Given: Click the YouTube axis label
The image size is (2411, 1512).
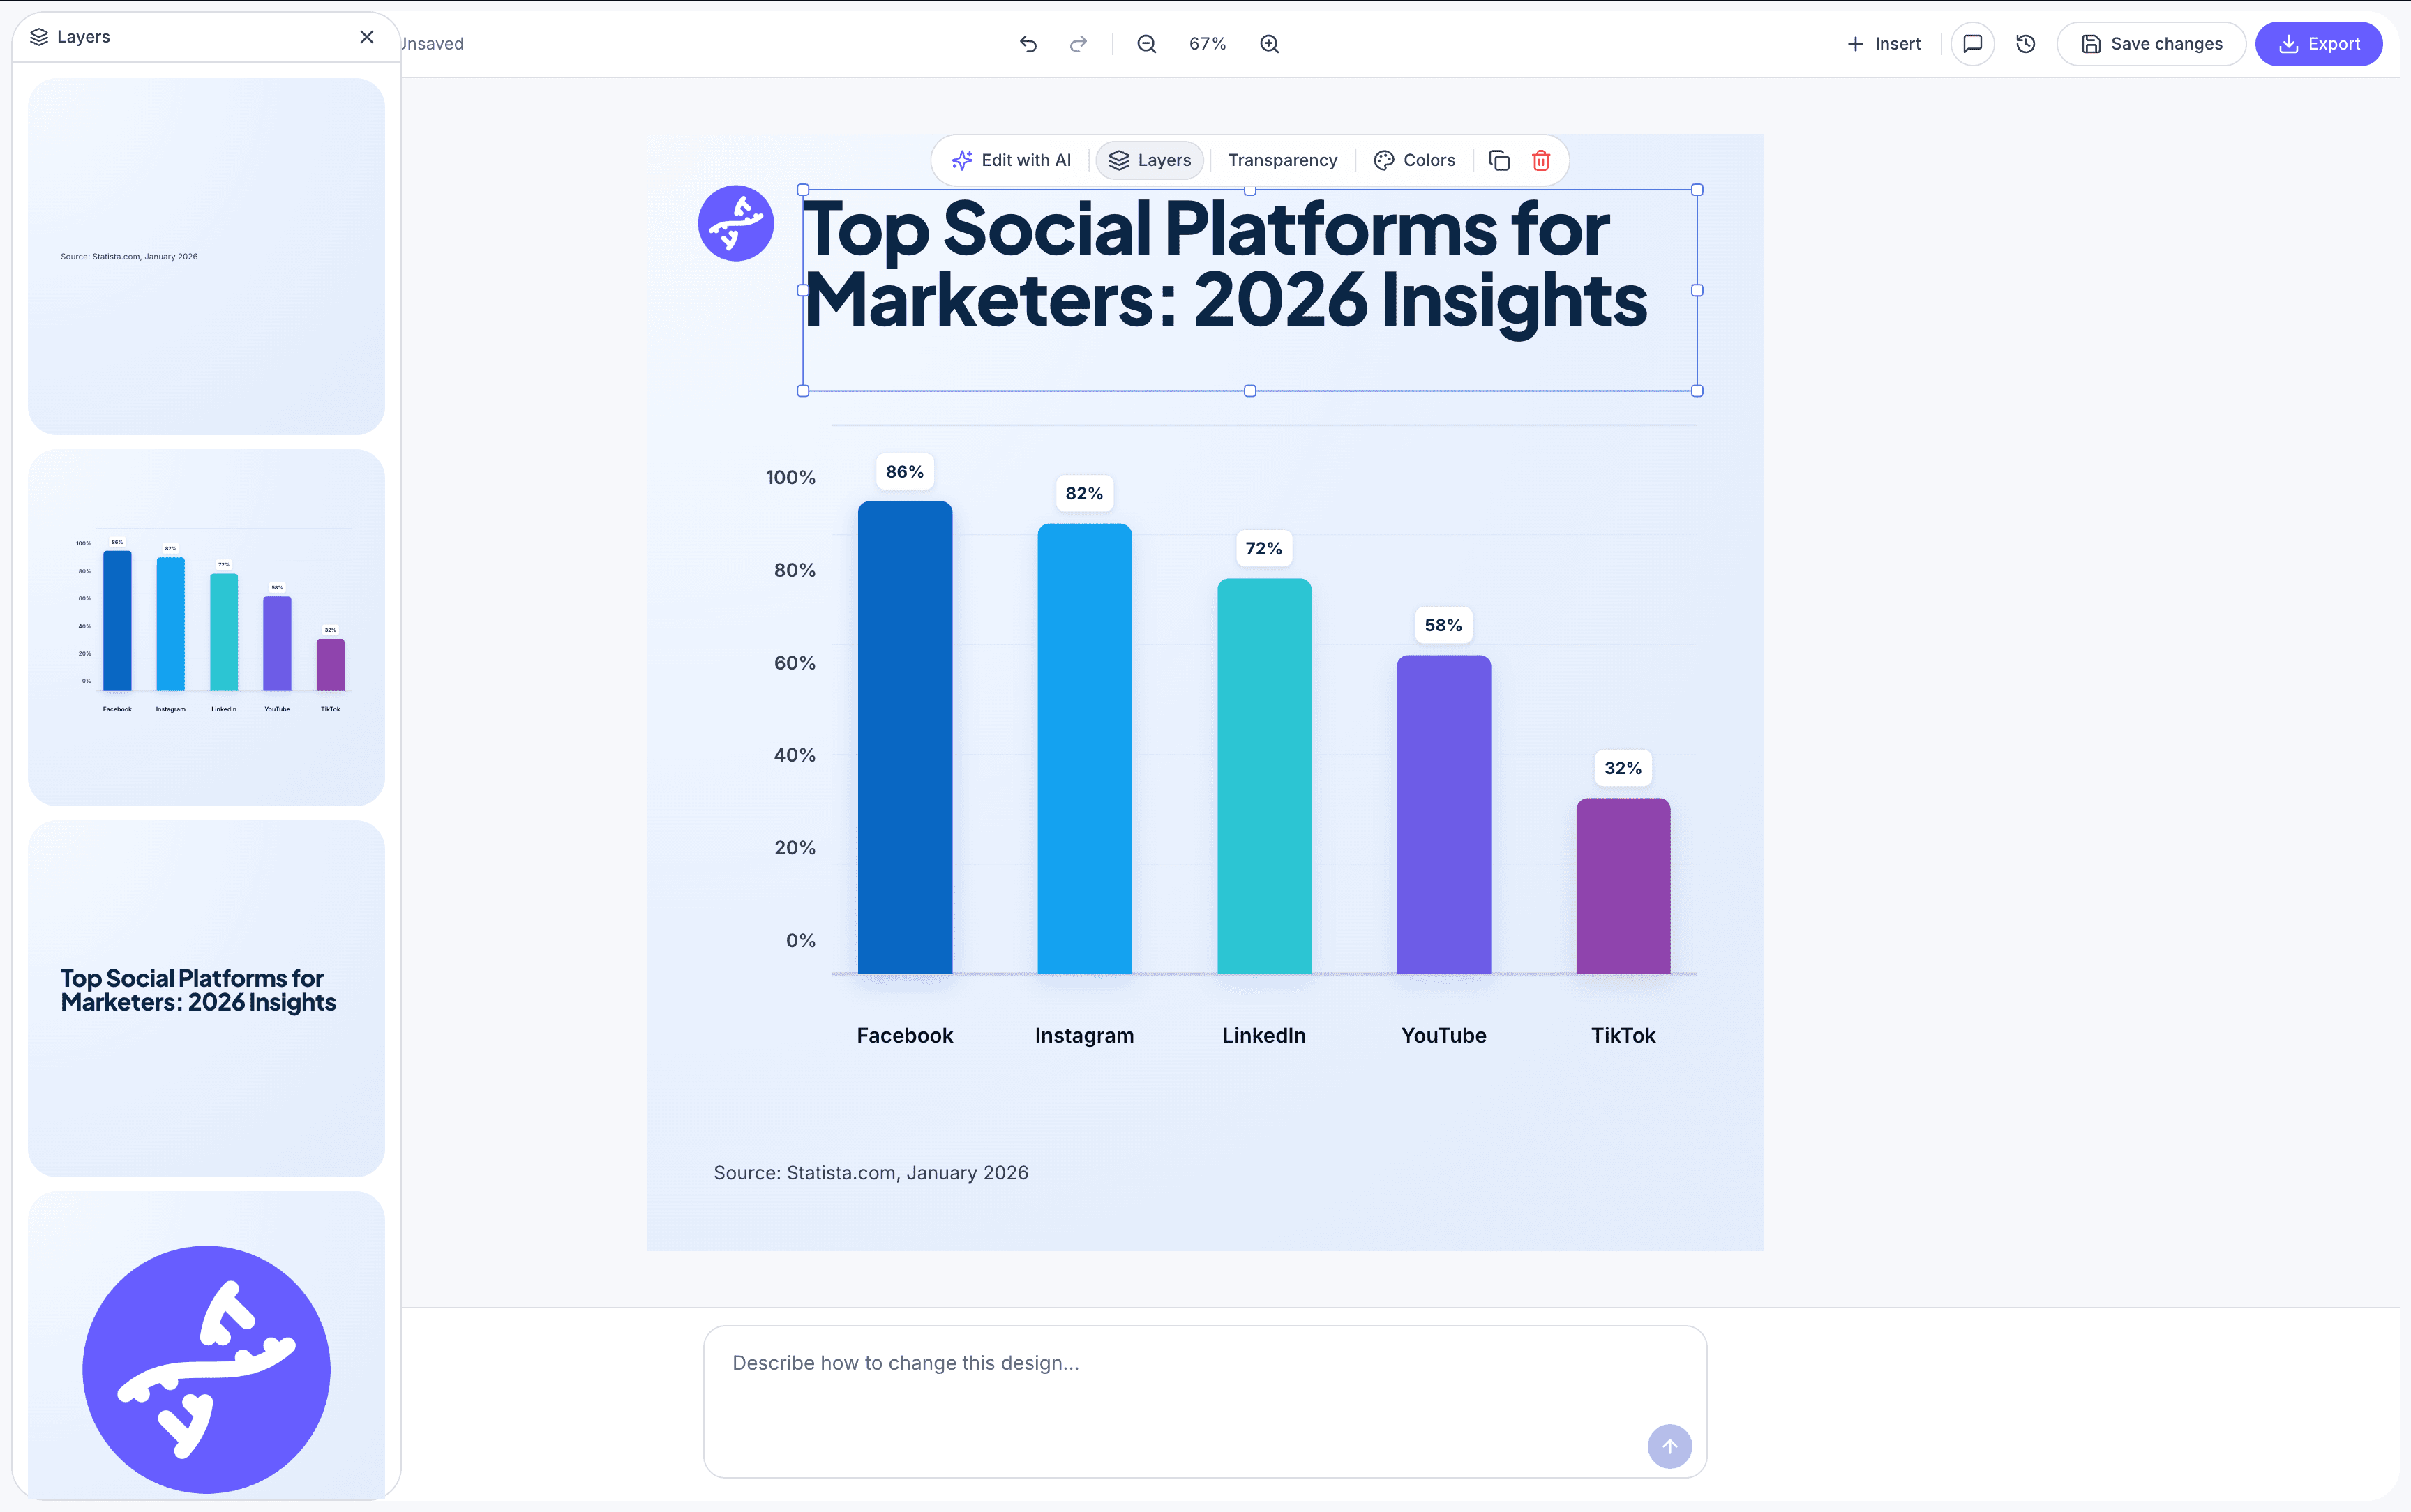Looking at the screenshot, I should click(1443, 1035).
